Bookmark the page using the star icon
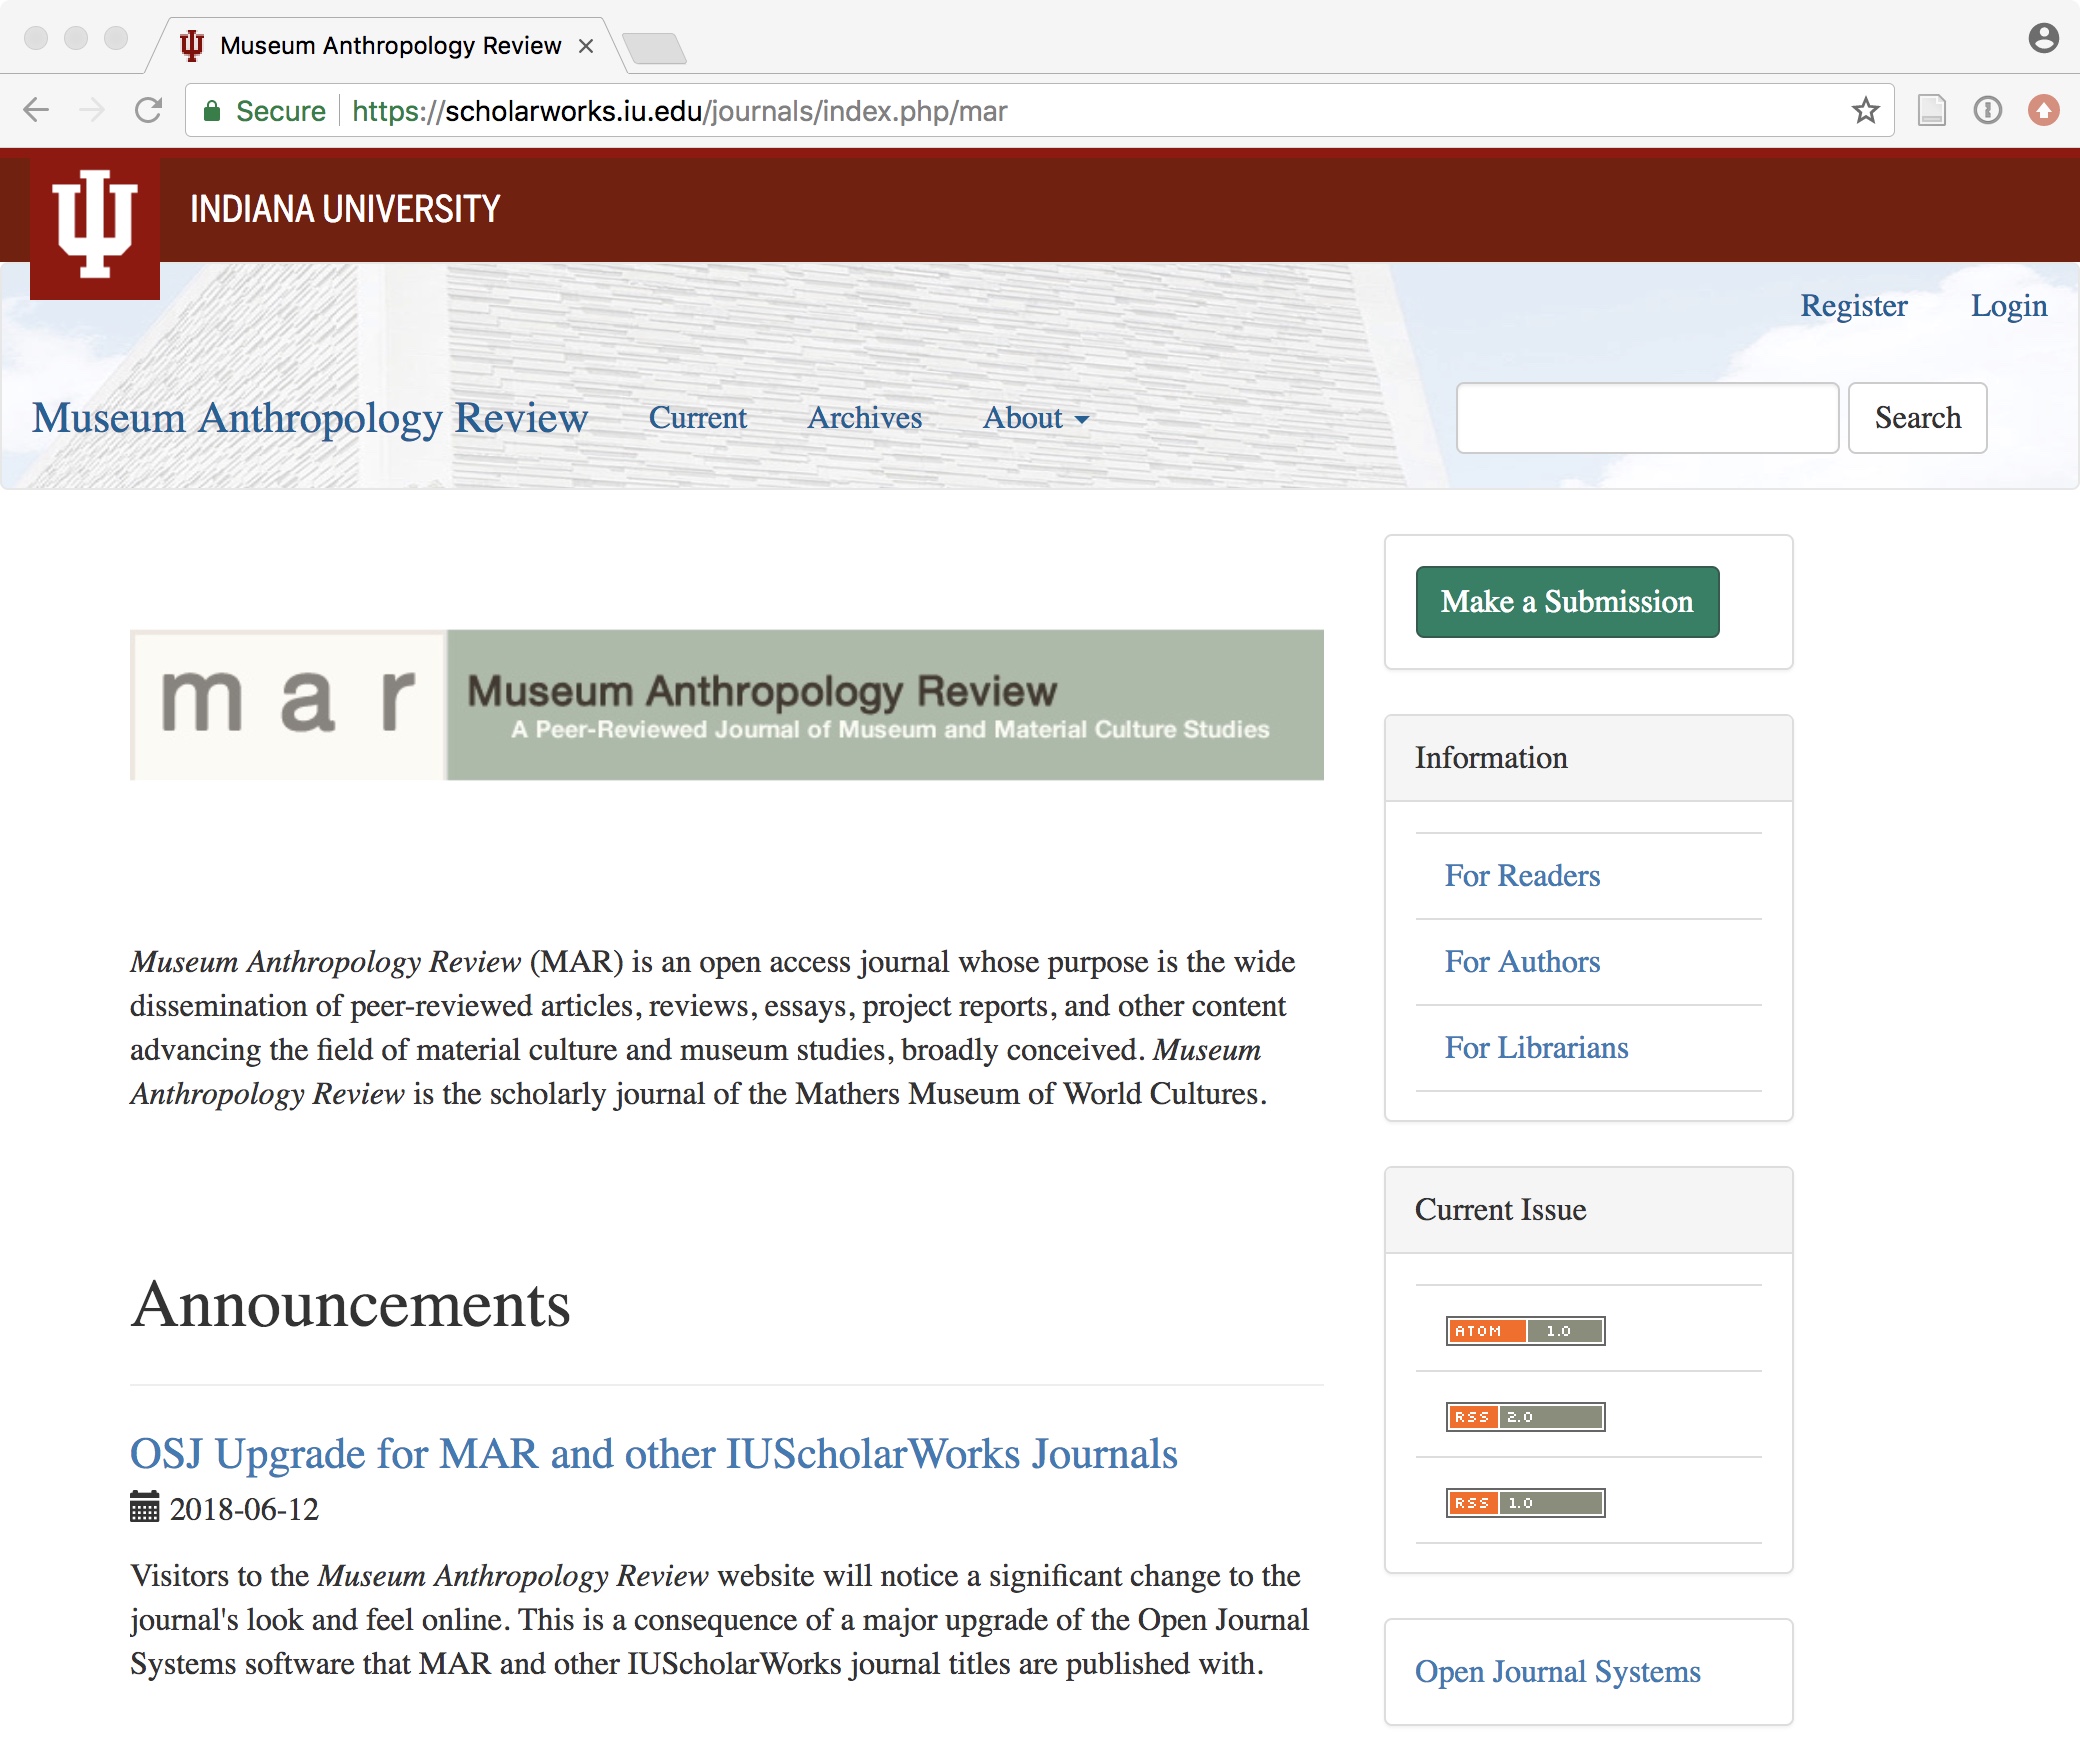Image resolution: width=2080 pixels, height=1754 pixels. pyautogui.click(x=1864, y=111)
